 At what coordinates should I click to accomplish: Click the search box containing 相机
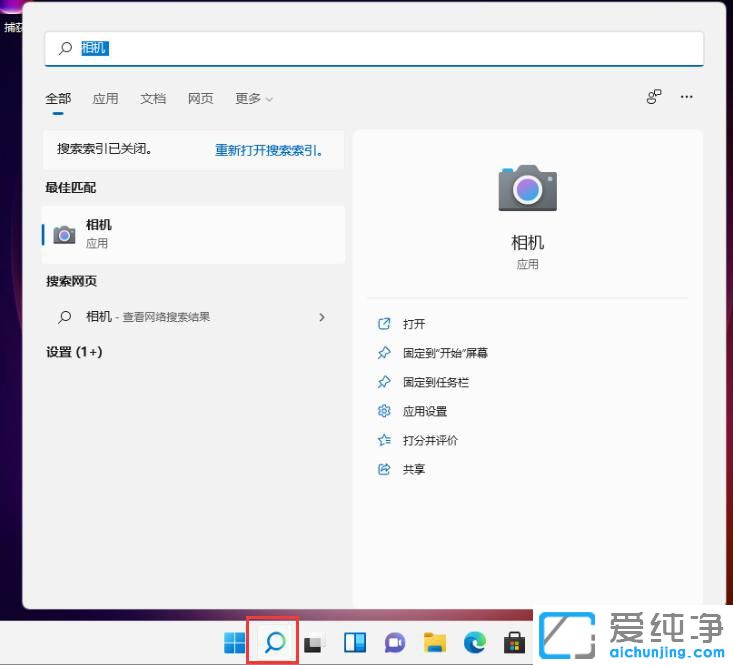coord(374,49)
